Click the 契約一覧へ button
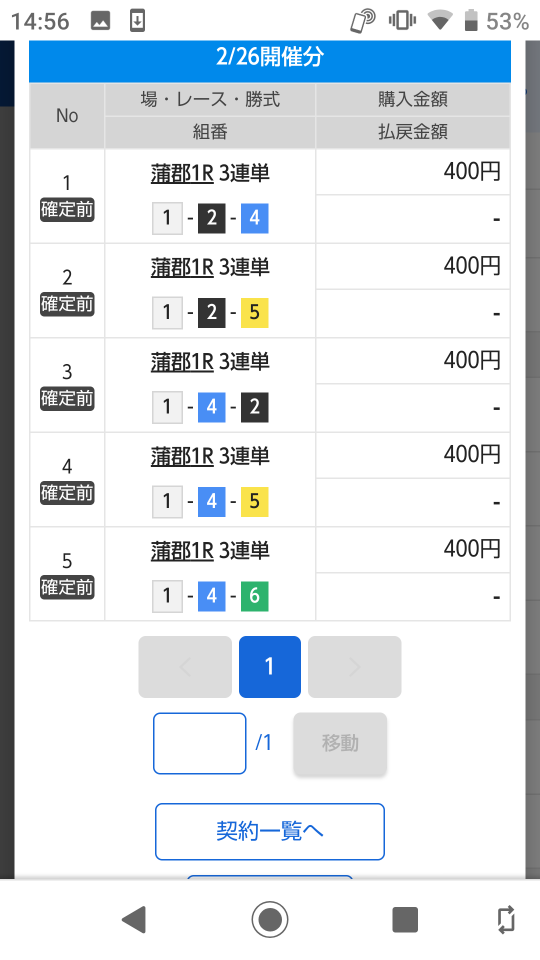 click(269, 831)
